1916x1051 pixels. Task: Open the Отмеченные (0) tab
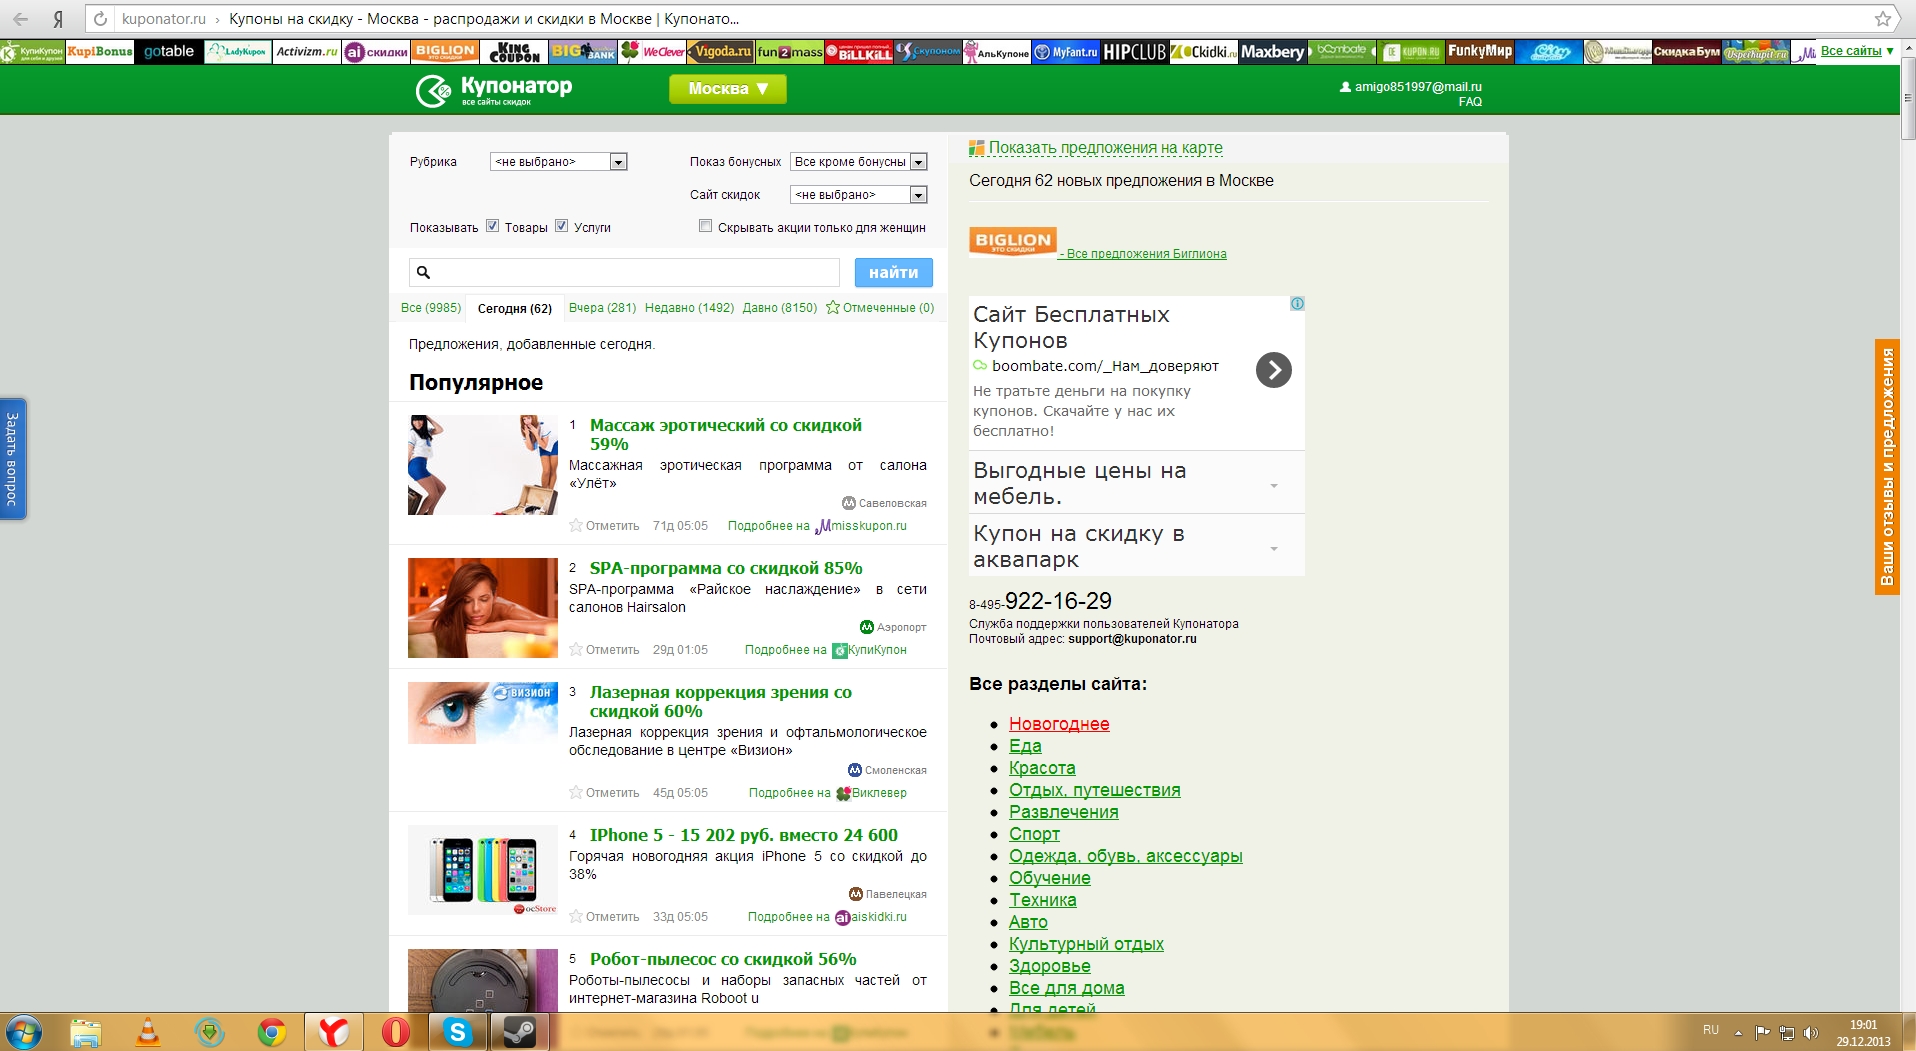click(880, 308)
